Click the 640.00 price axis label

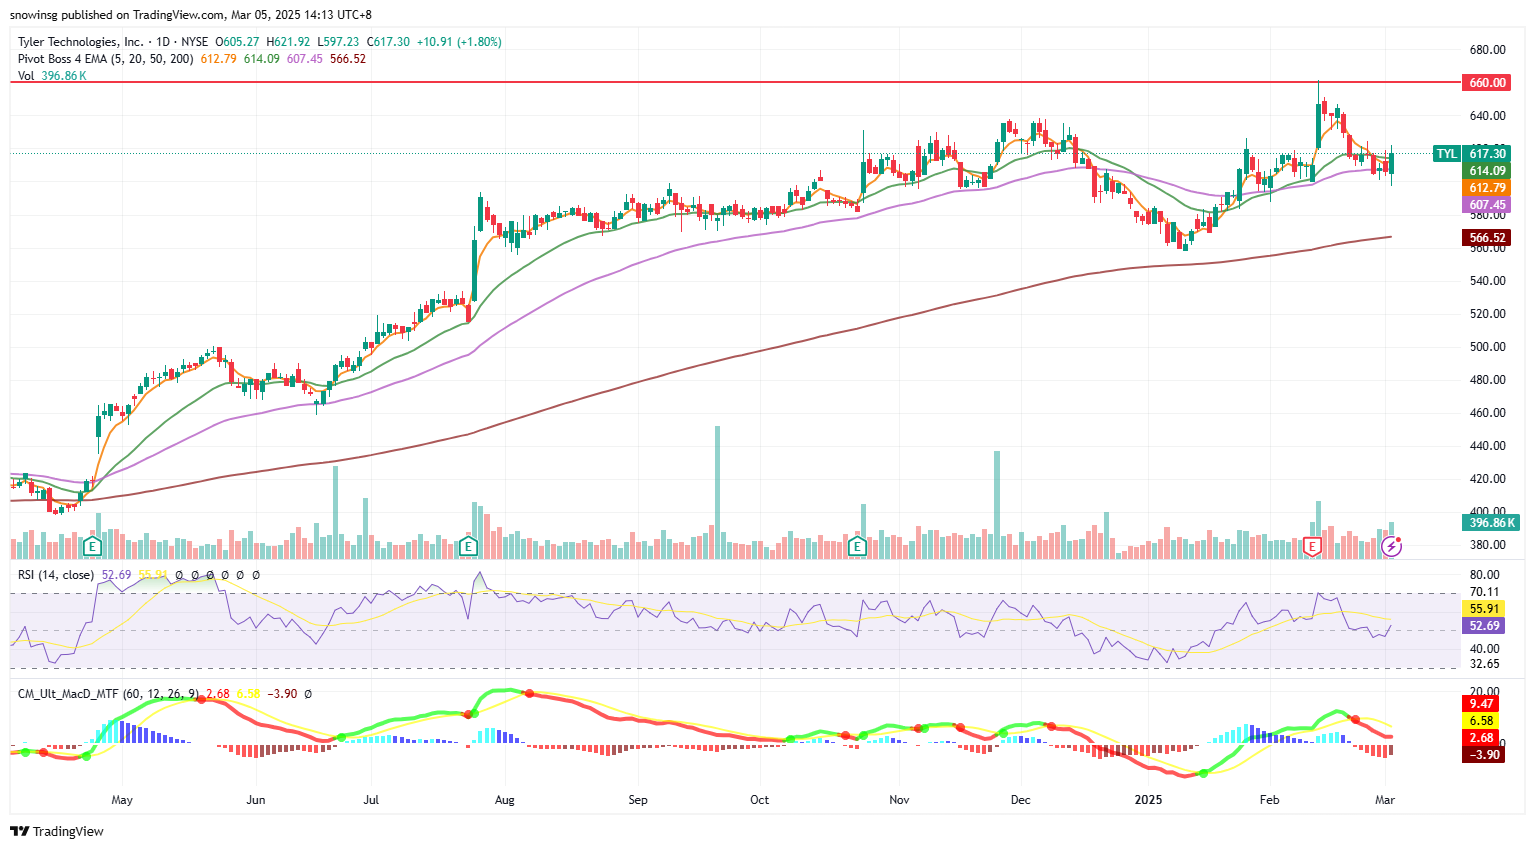pos(1487,116)
